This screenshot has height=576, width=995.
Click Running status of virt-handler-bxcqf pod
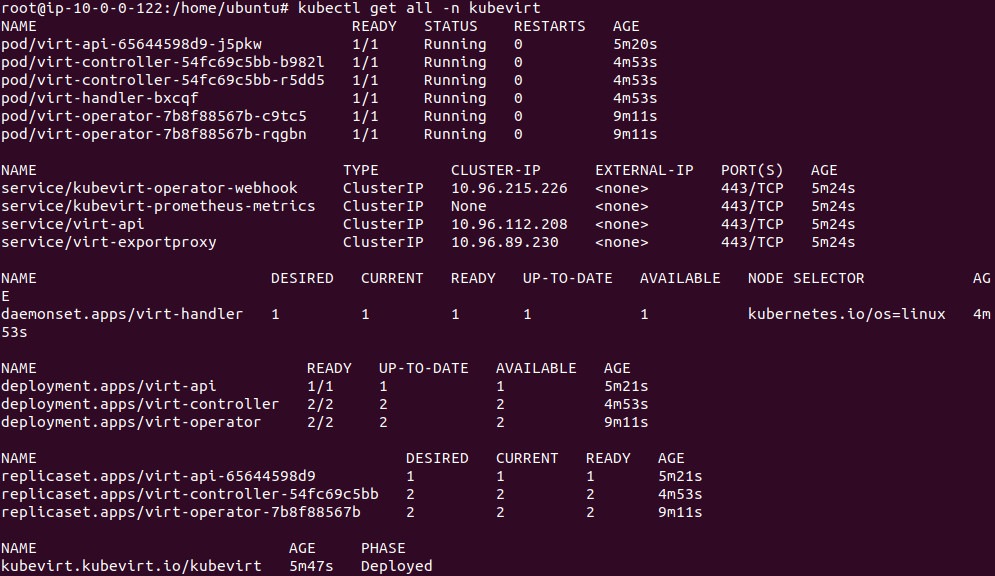click(455, 98)
